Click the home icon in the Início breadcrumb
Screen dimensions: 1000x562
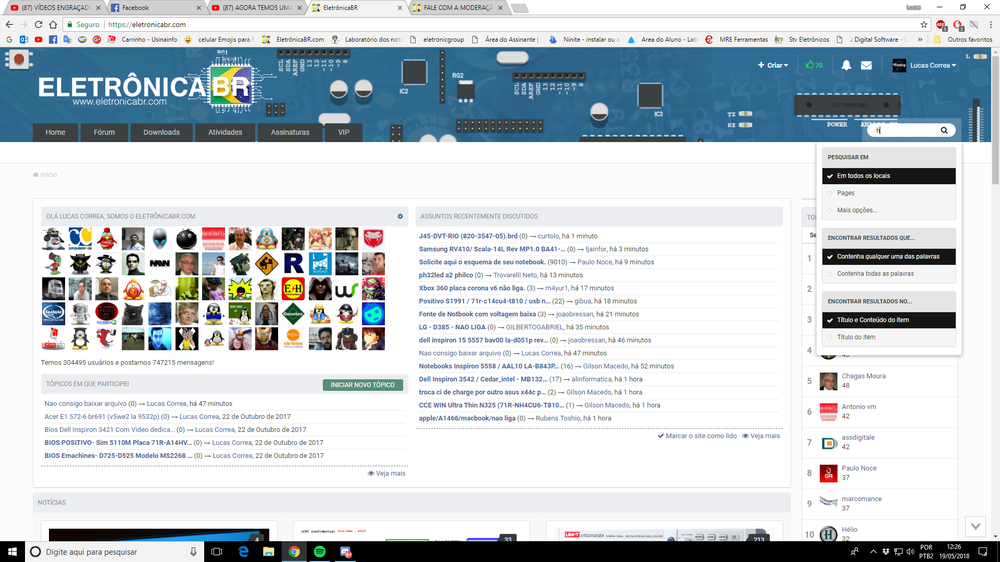click(x=36, y=174)
